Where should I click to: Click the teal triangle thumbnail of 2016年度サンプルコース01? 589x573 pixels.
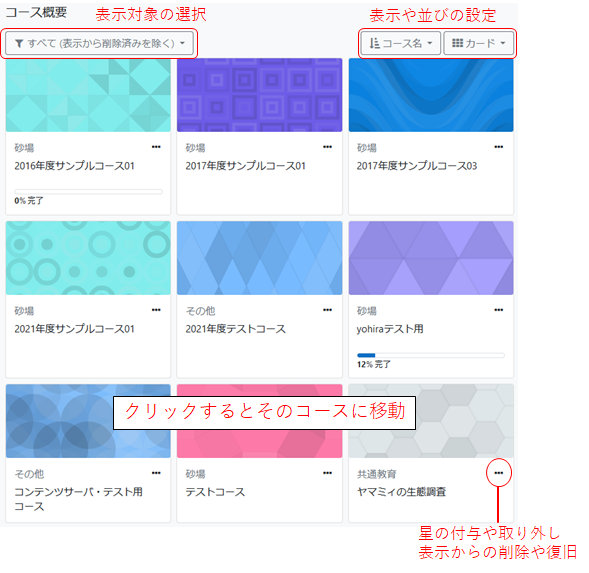pyautogui.click(x=88, y=95)
